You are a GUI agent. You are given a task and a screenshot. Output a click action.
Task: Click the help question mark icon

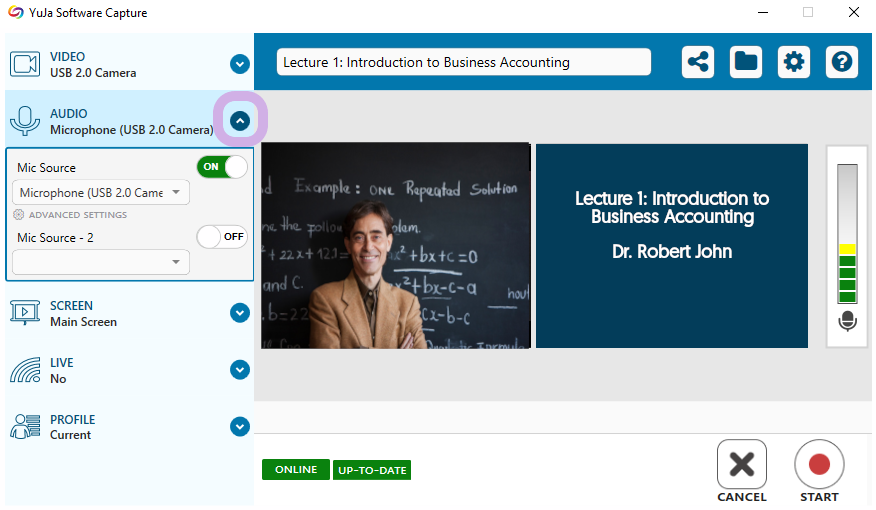click(842, 61)
